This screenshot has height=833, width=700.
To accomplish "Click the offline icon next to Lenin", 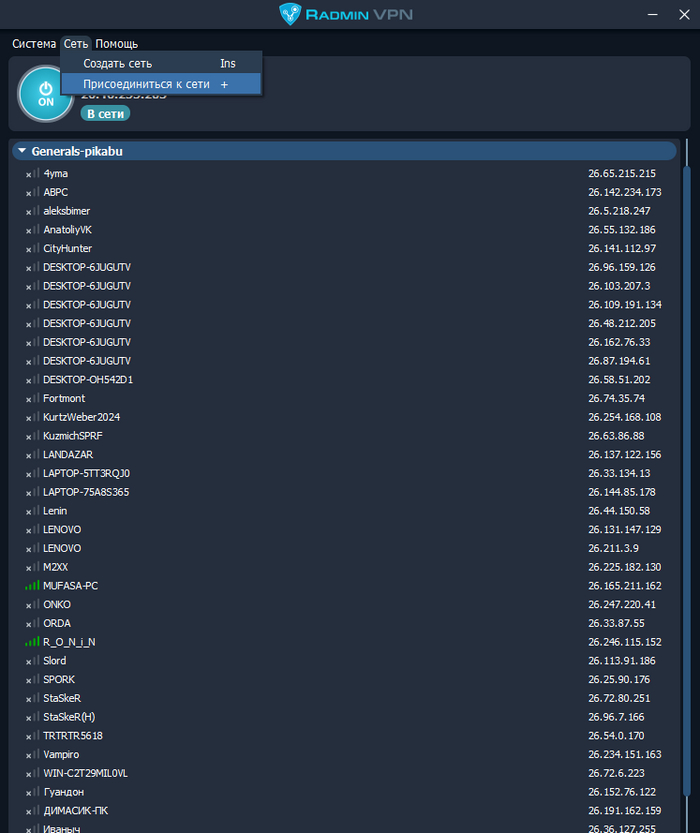I will pos(32,511).
